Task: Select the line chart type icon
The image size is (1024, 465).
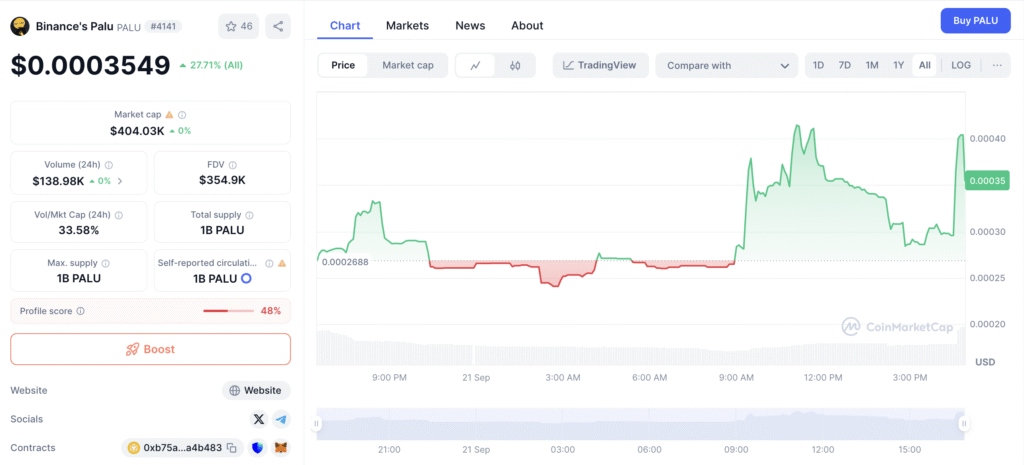Action: click(x=476, y=65)
